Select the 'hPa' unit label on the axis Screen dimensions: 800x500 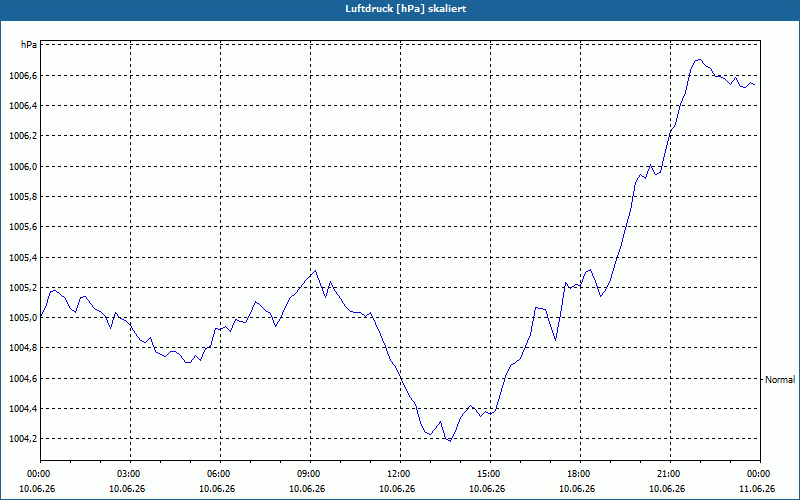[x=29, y=45]
